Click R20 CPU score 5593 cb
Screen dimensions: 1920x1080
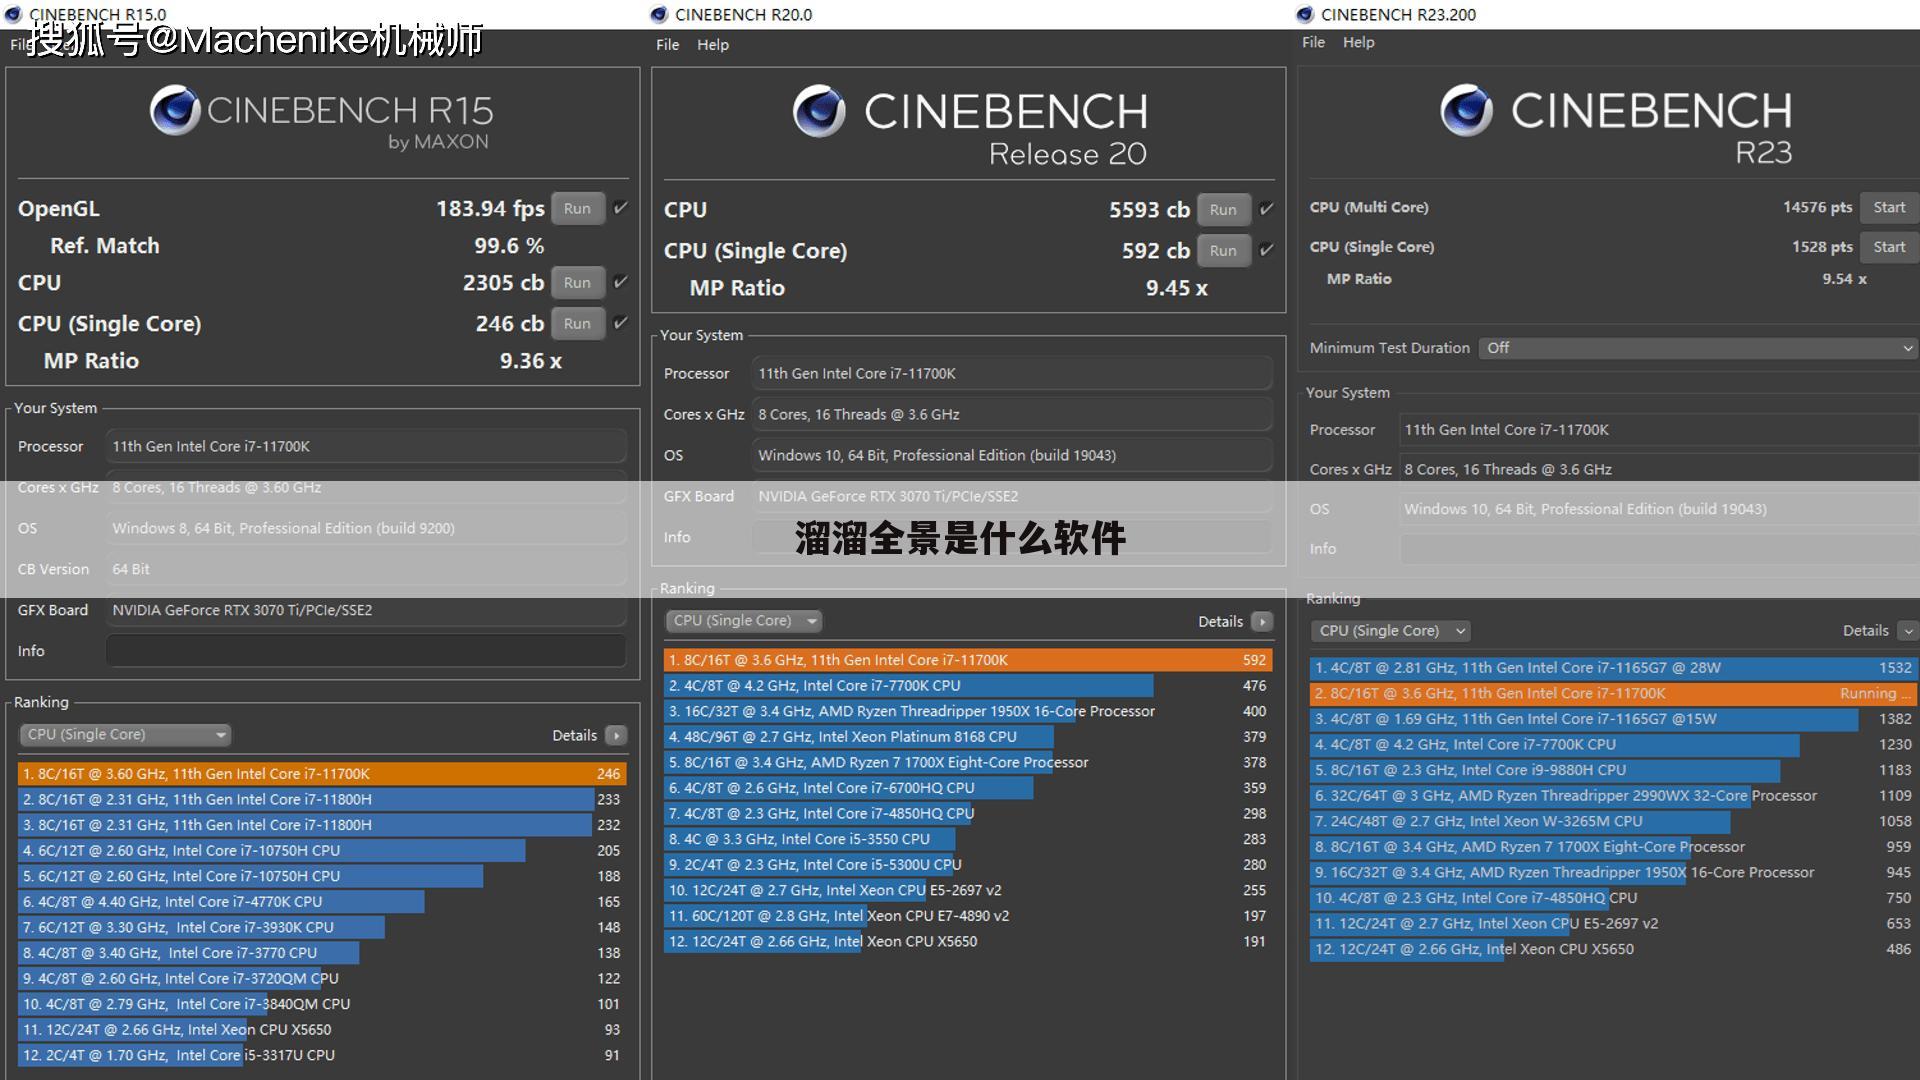point(1149,209)
